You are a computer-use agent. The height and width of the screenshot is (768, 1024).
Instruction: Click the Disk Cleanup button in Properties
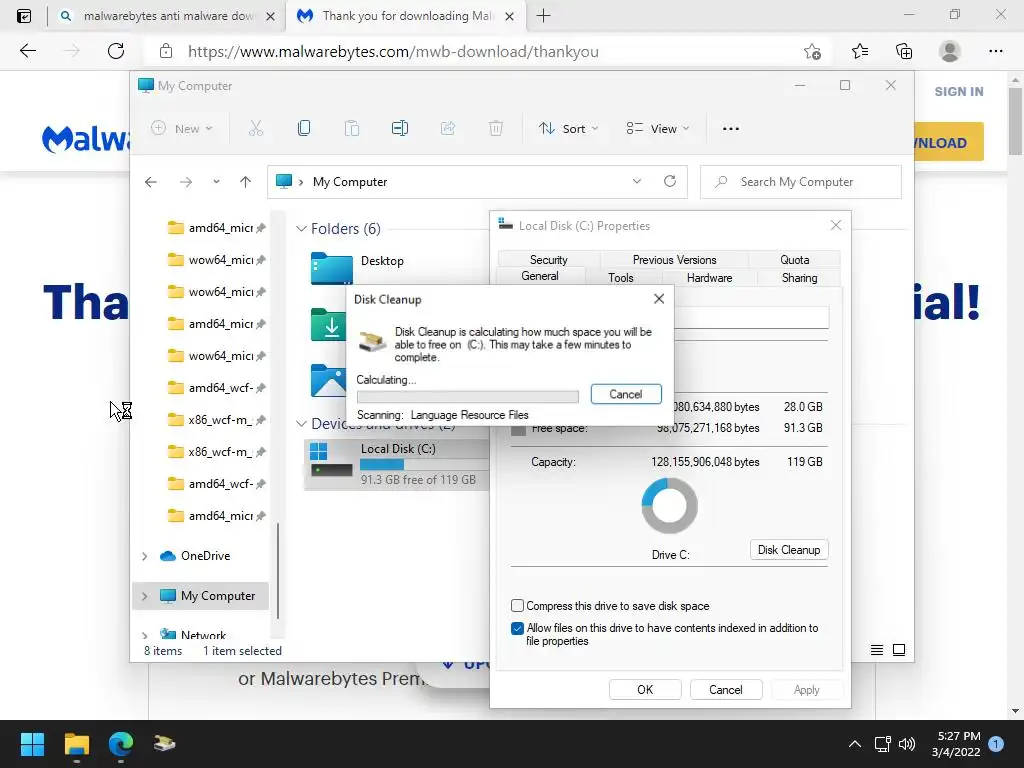(789, 550)
